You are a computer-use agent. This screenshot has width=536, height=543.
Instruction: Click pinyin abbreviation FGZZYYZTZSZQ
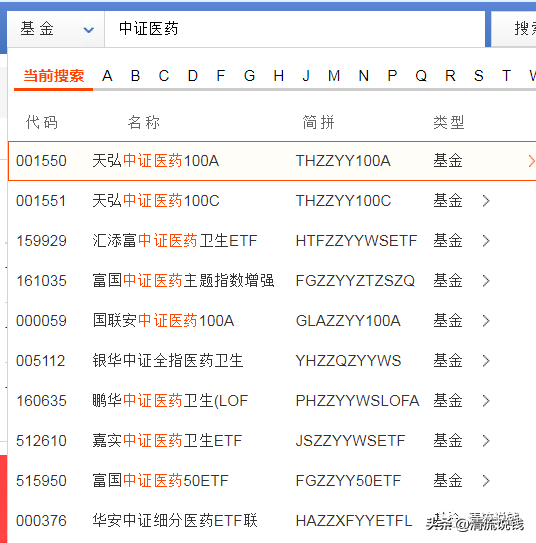tap(355, 281)
